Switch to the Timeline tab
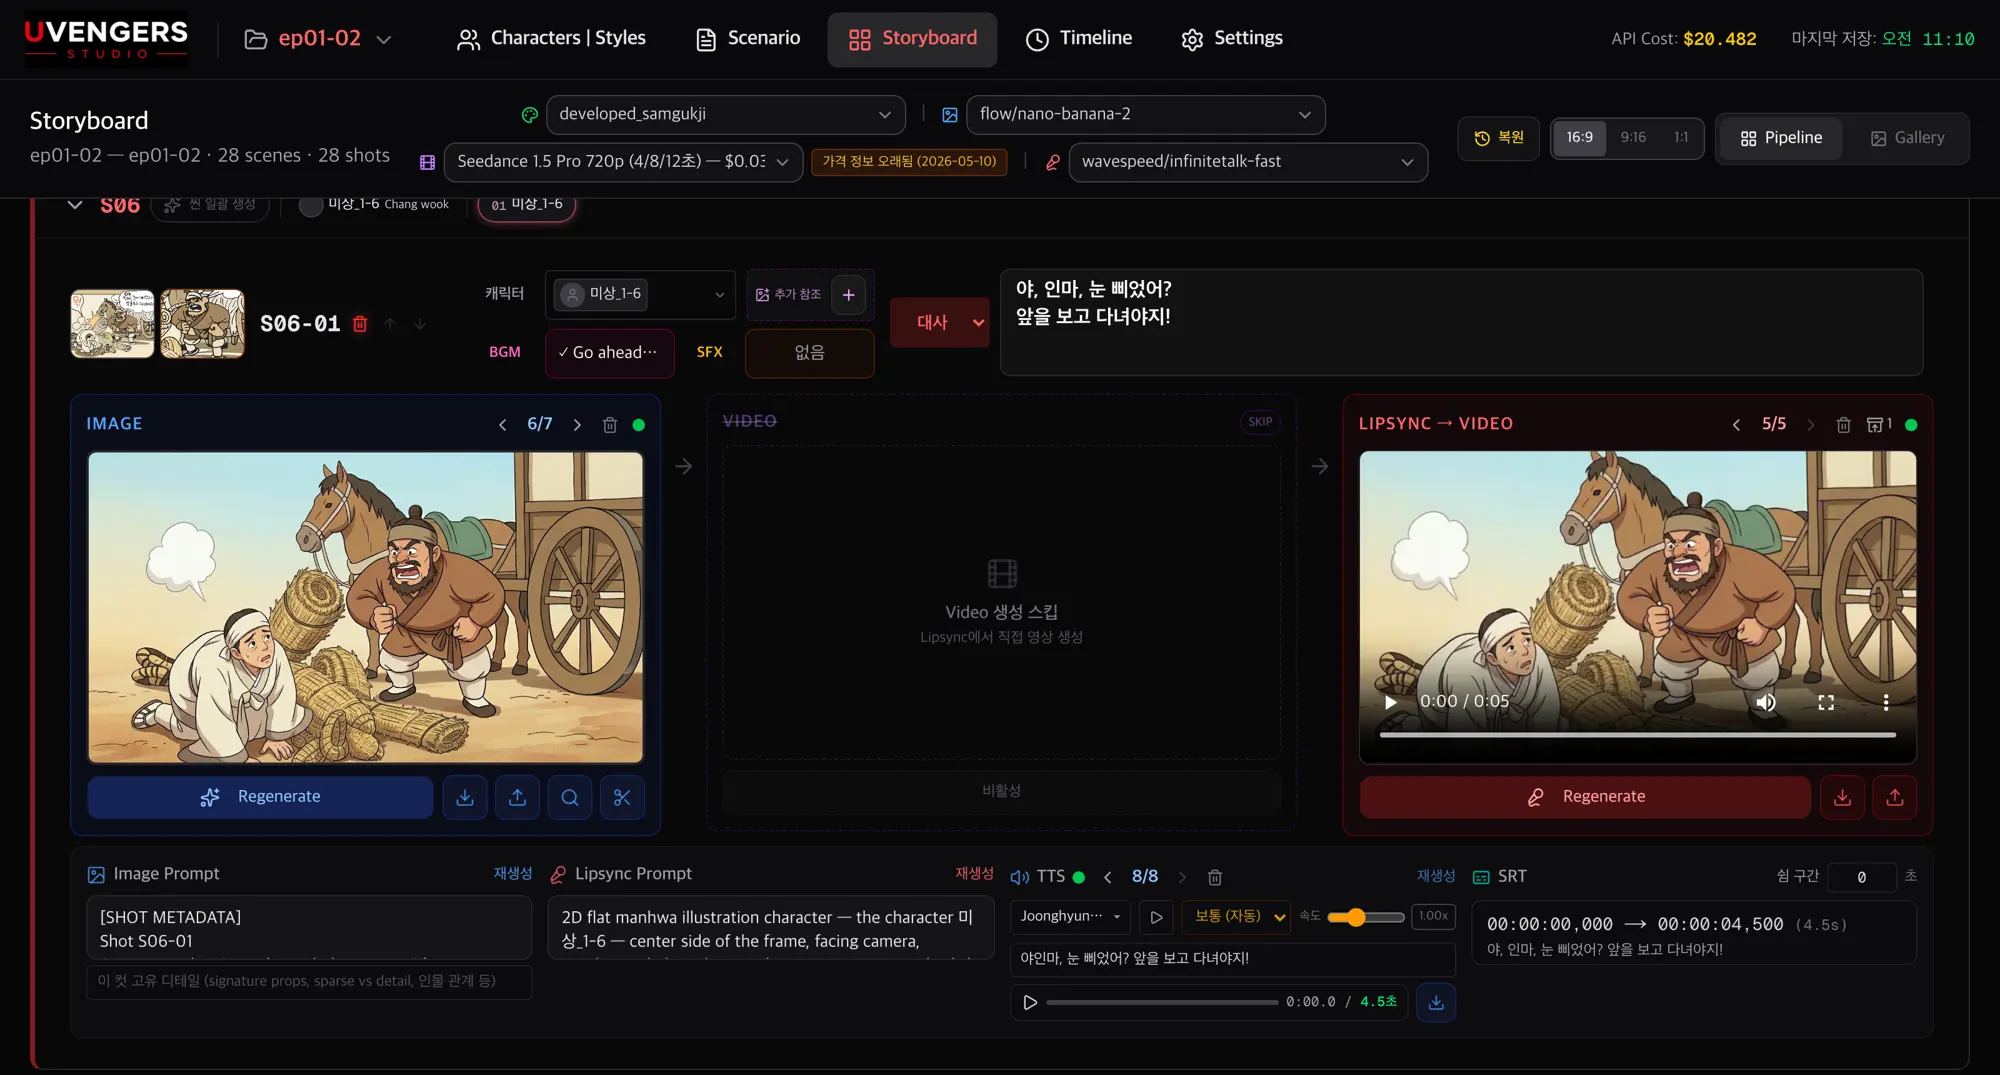Screen dimensions: 2000x1075 coord(1079,39)
